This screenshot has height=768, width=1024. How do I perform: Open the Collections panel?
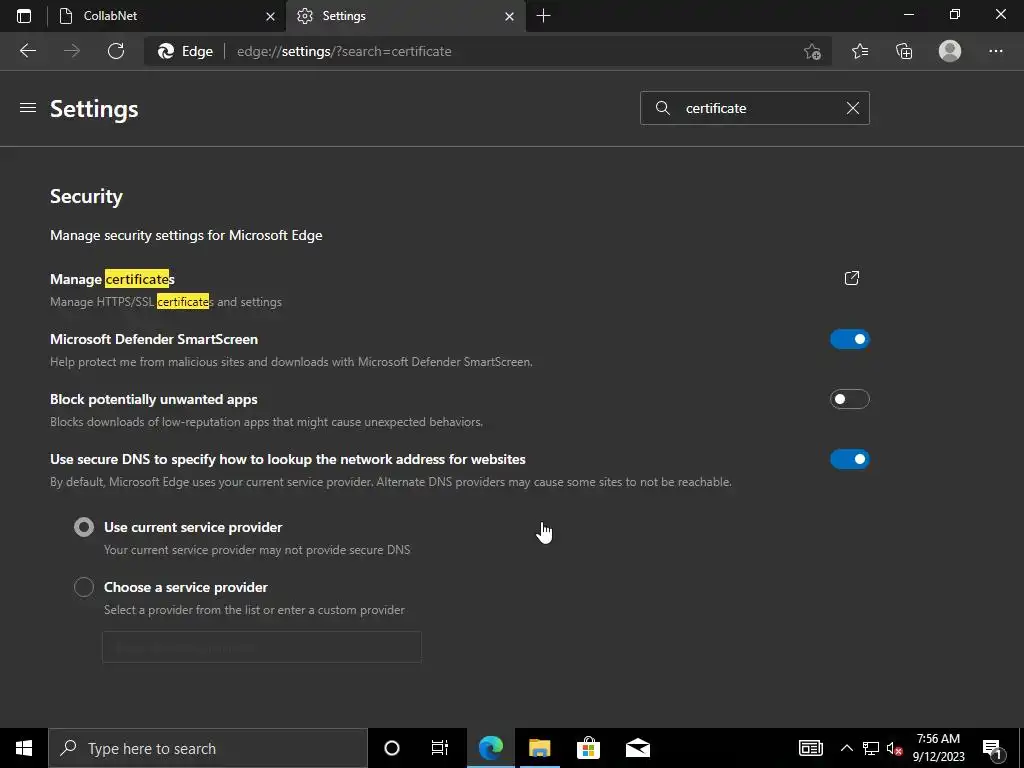click(x=904, y=51)
